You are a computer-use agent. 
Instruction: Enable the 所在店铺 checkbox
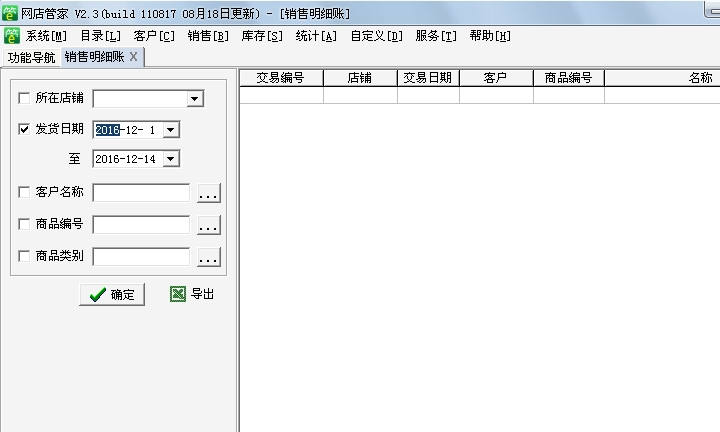pos(24,98)
